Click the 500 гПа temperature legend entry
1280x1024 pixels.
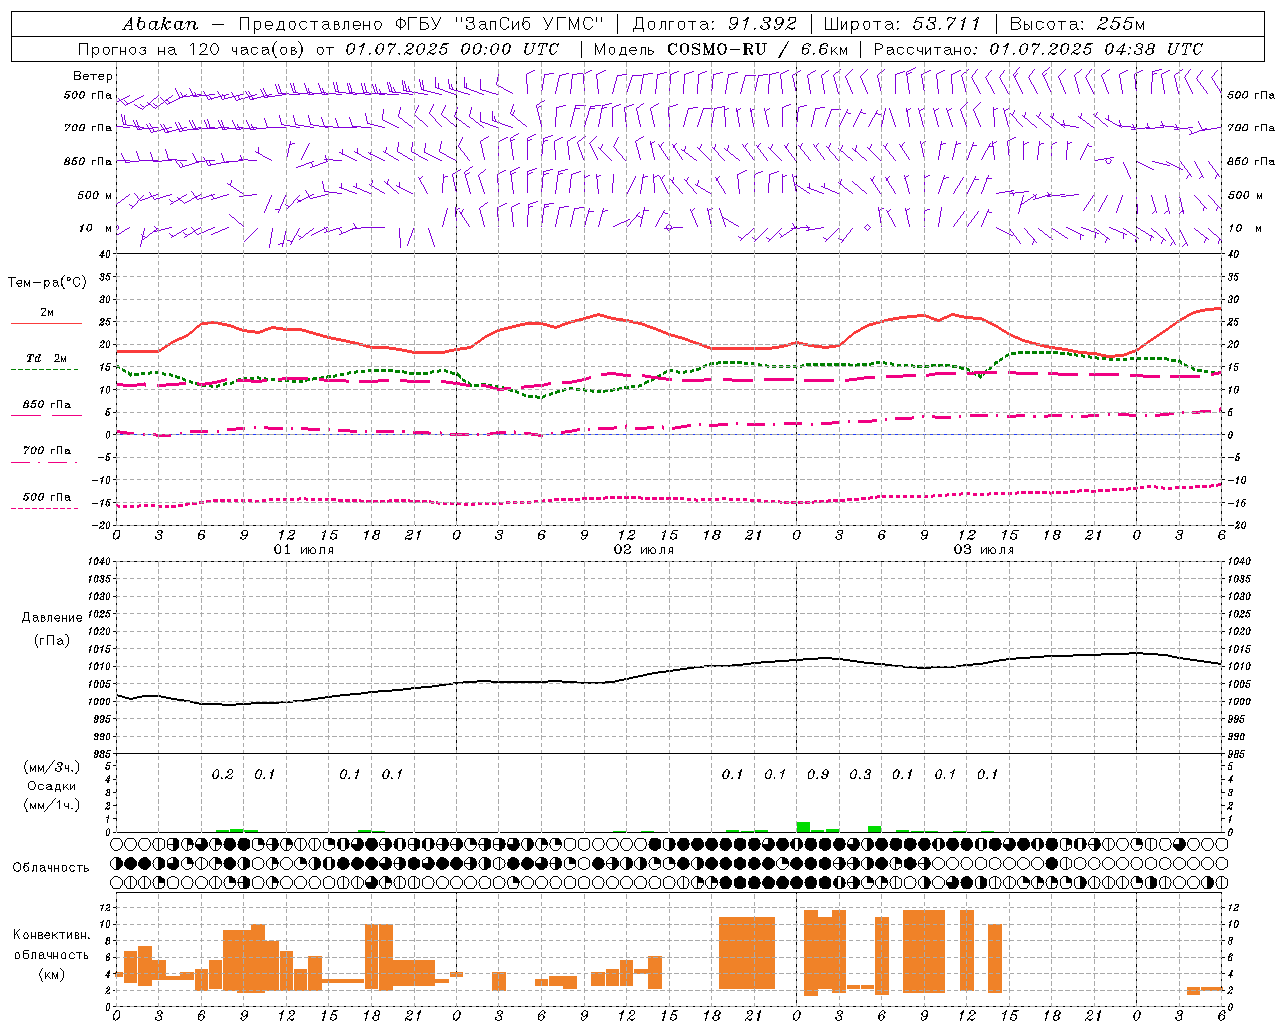(x=47, y=497)
